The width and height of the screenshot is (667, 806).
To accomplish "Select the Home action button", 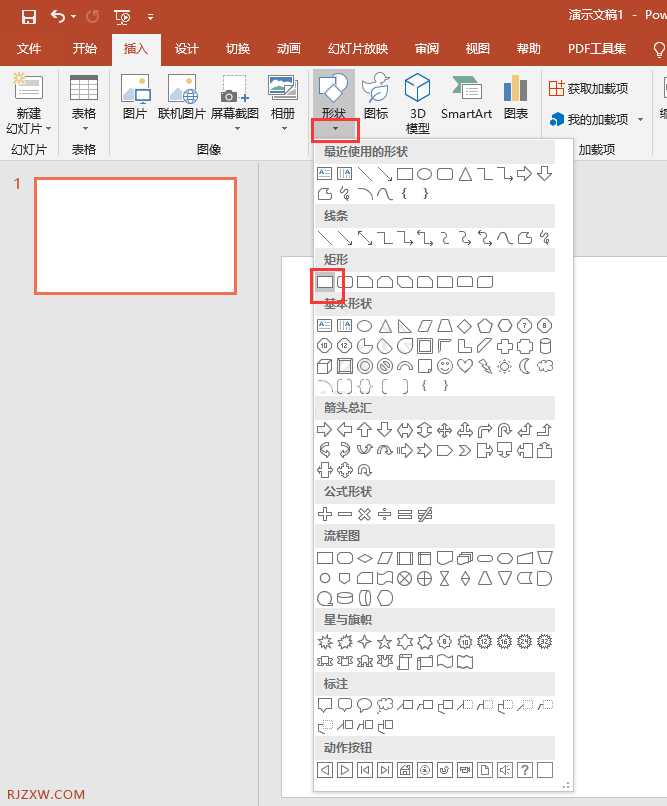I will (x=405, y=770).
